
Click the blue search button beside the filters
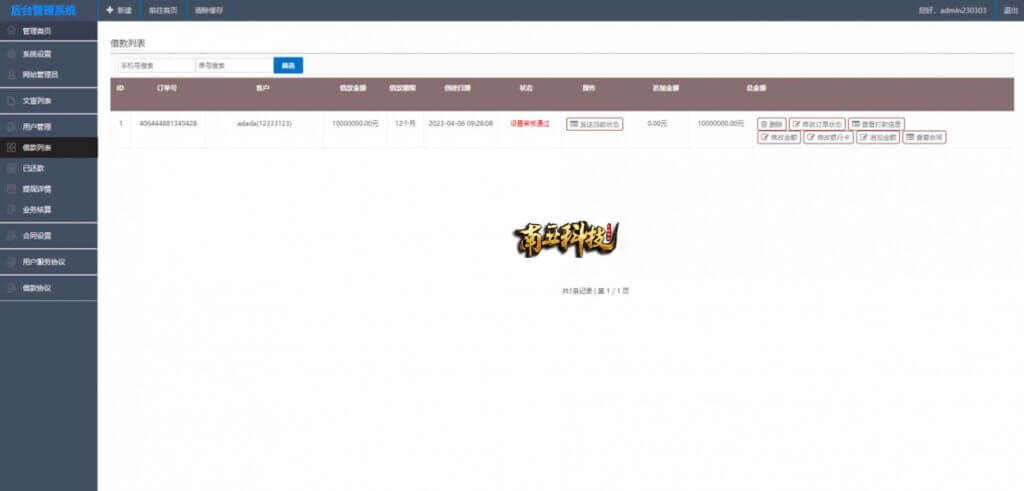[x=288, y=65]
